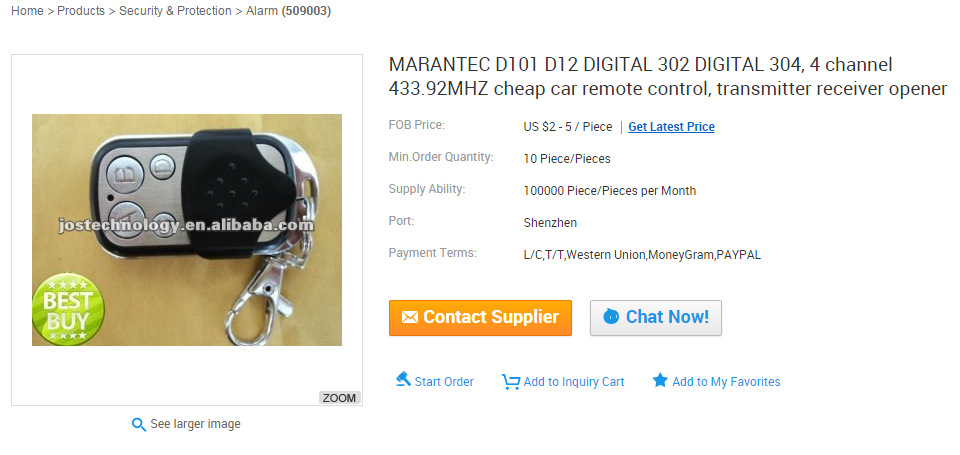Click the green Best Buy badge
Screen dimensions: 960x455
click(68, 308)
